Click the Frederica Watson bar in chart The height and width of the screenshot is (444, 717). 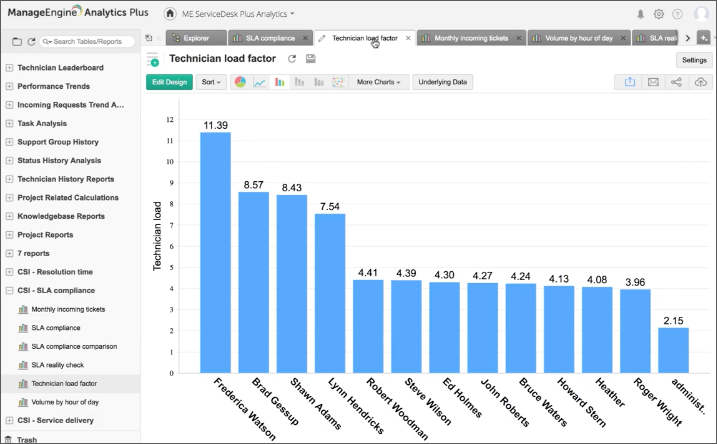point(215,252)
